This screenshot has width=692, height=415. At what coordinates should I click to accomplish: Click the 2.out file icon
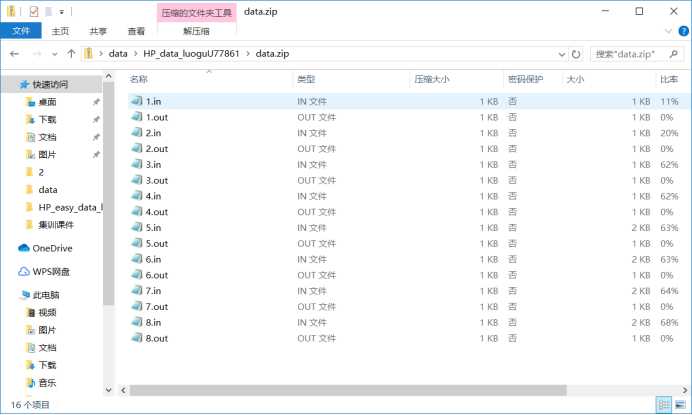click(137, 148)
